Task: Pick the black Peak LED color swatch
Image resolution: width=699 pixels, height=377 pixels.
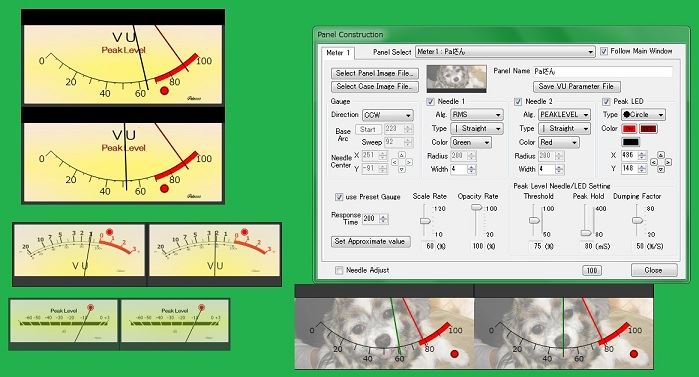Action: [631, 142]
